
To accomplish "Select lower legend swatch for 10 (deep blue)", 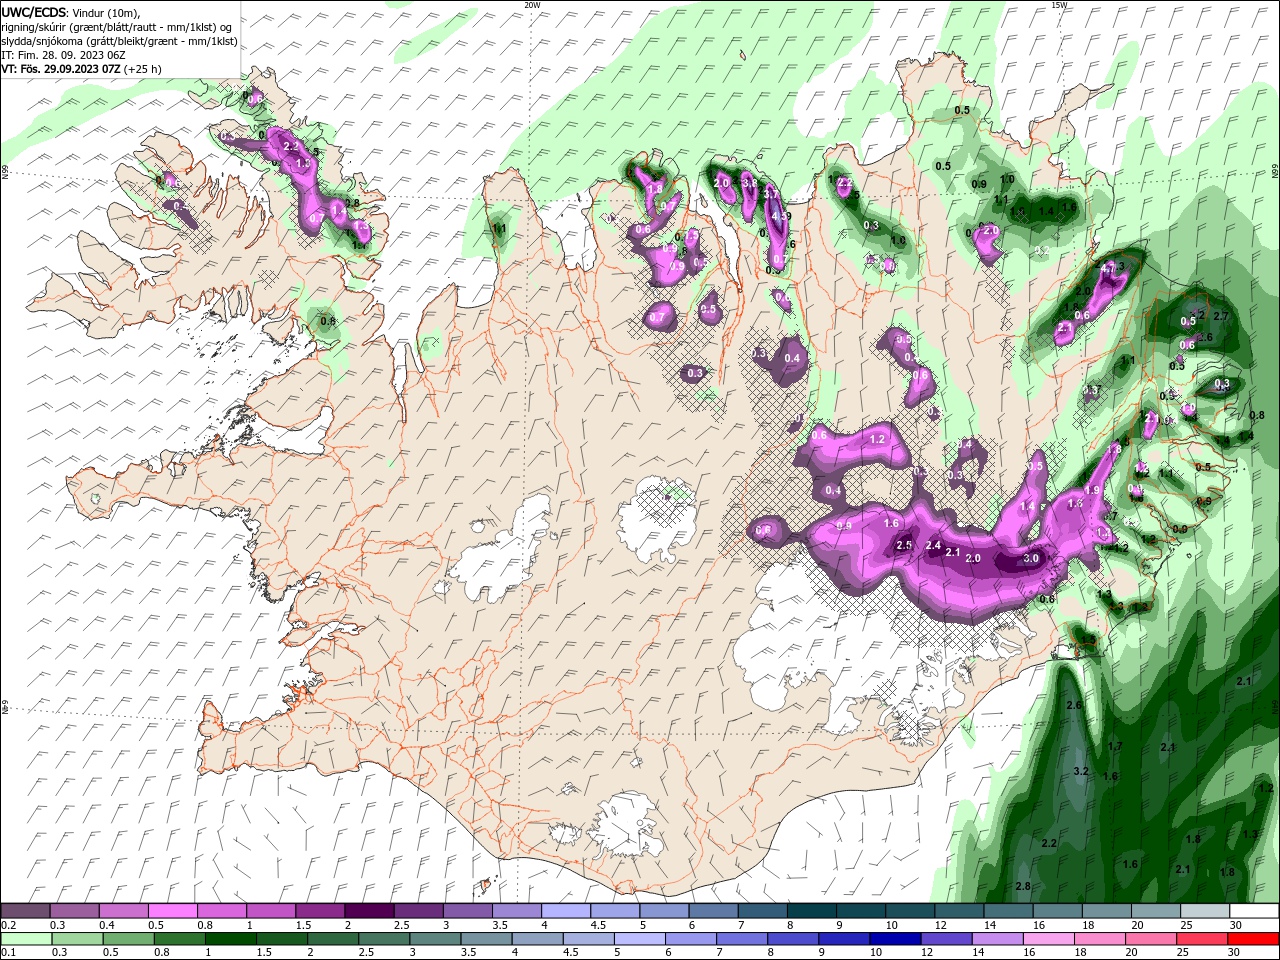I will 895,939.
